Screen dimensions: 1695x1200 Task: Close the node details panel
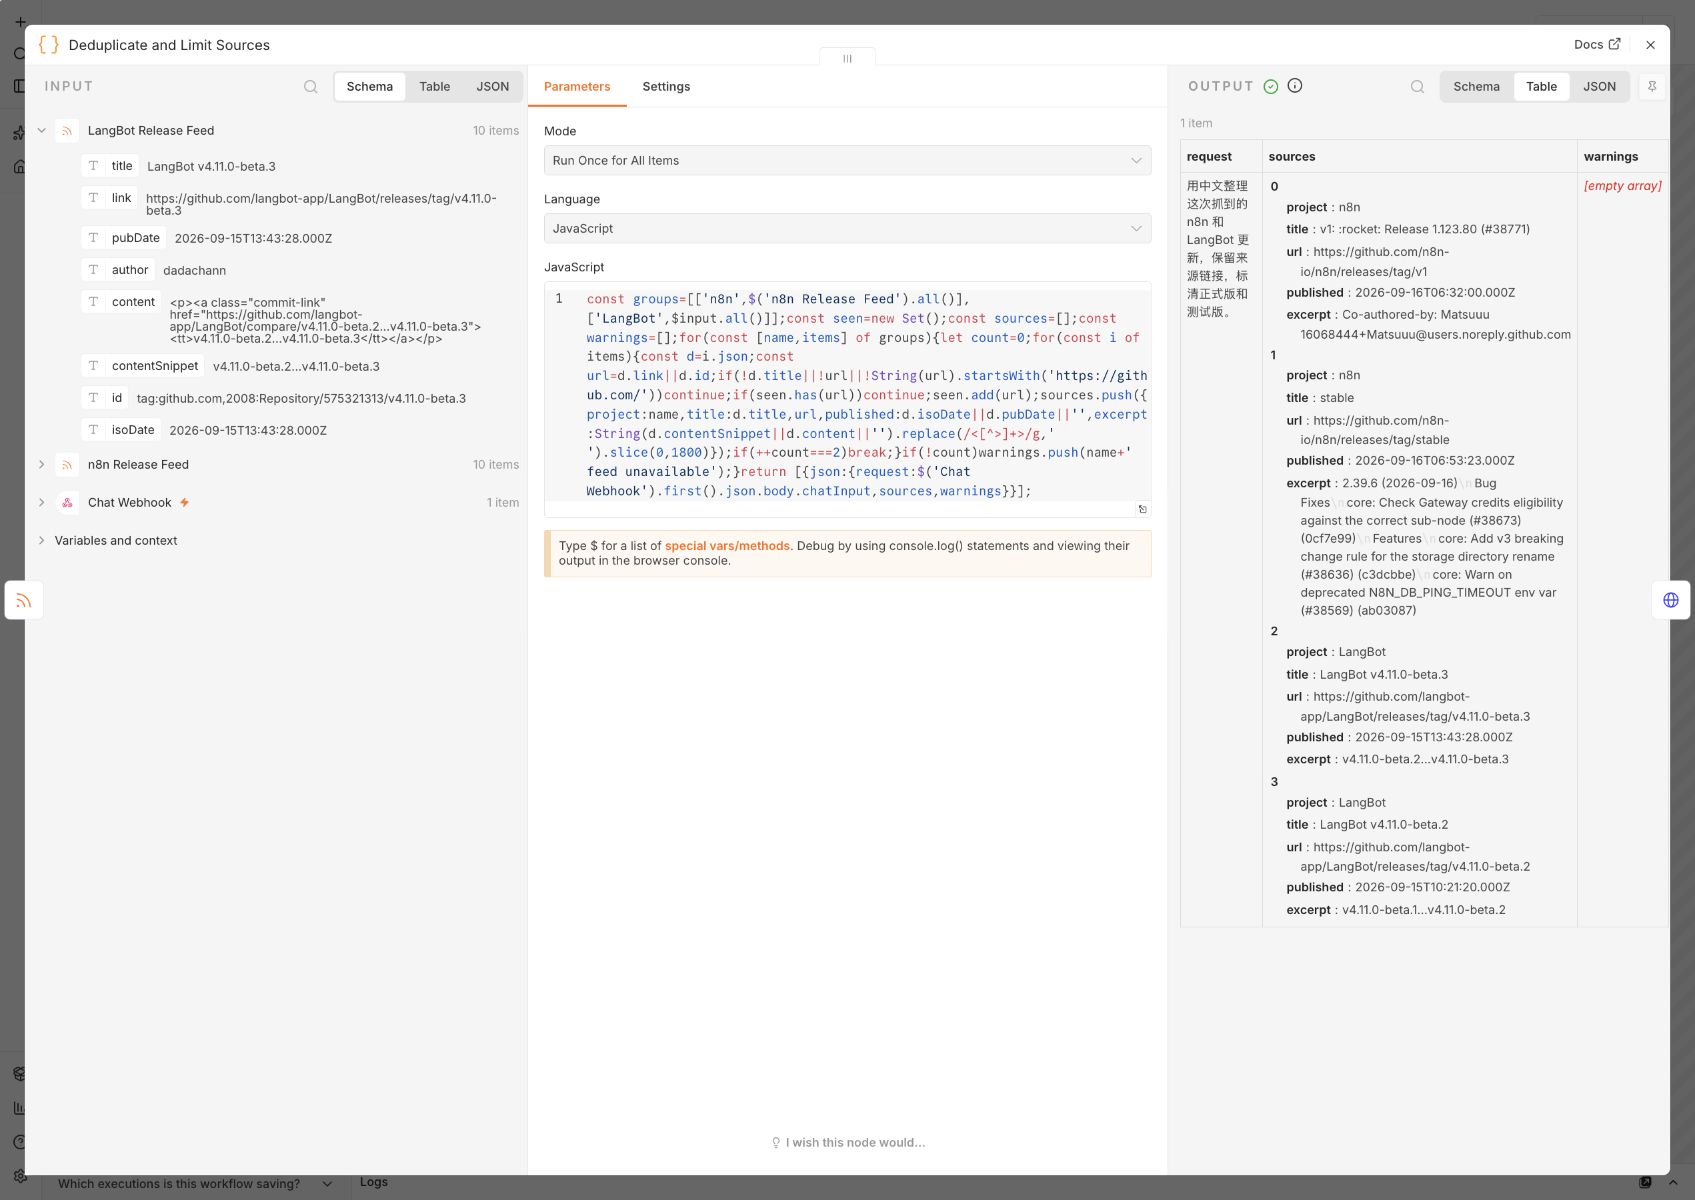[x=1650, y=45]
